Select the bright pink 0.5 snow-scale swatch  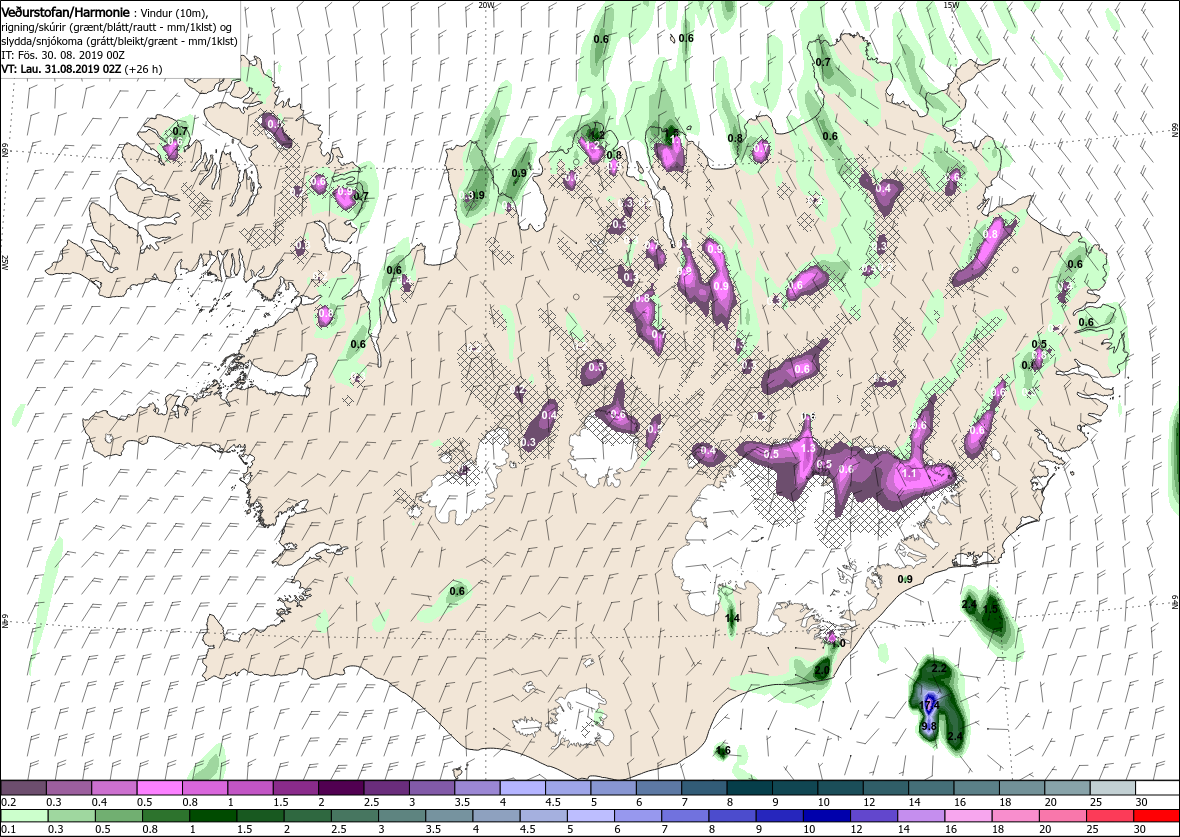[160, 787]
